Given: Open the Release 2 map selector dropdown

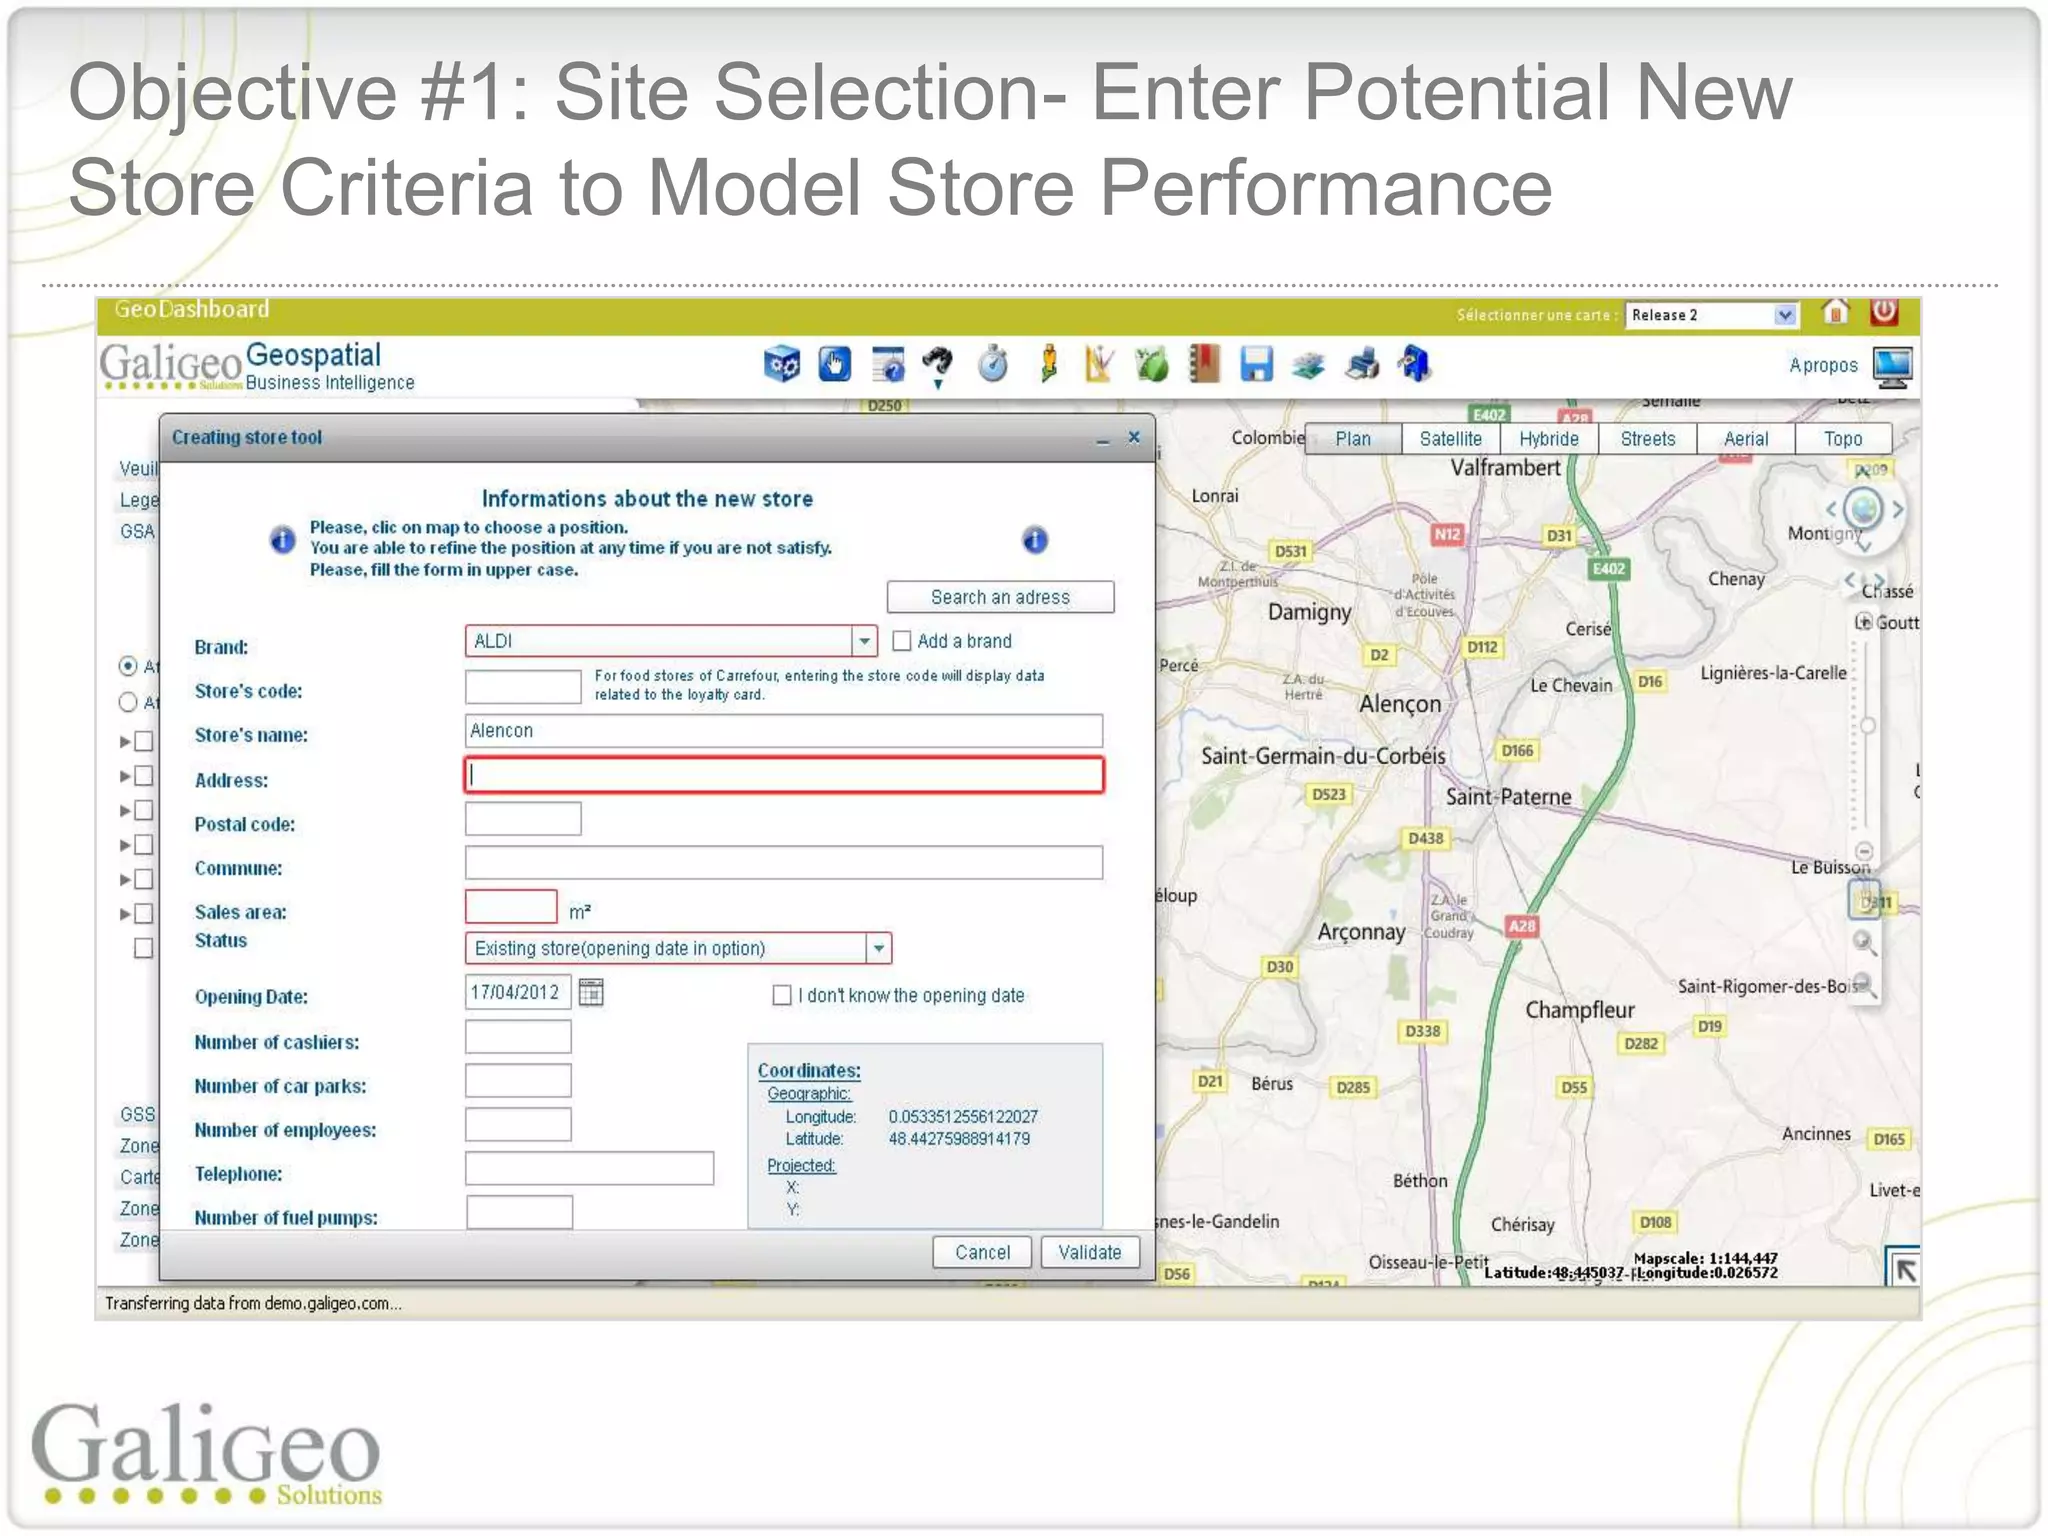Looking at the screenshot, I should click(x=1784, y=315).
